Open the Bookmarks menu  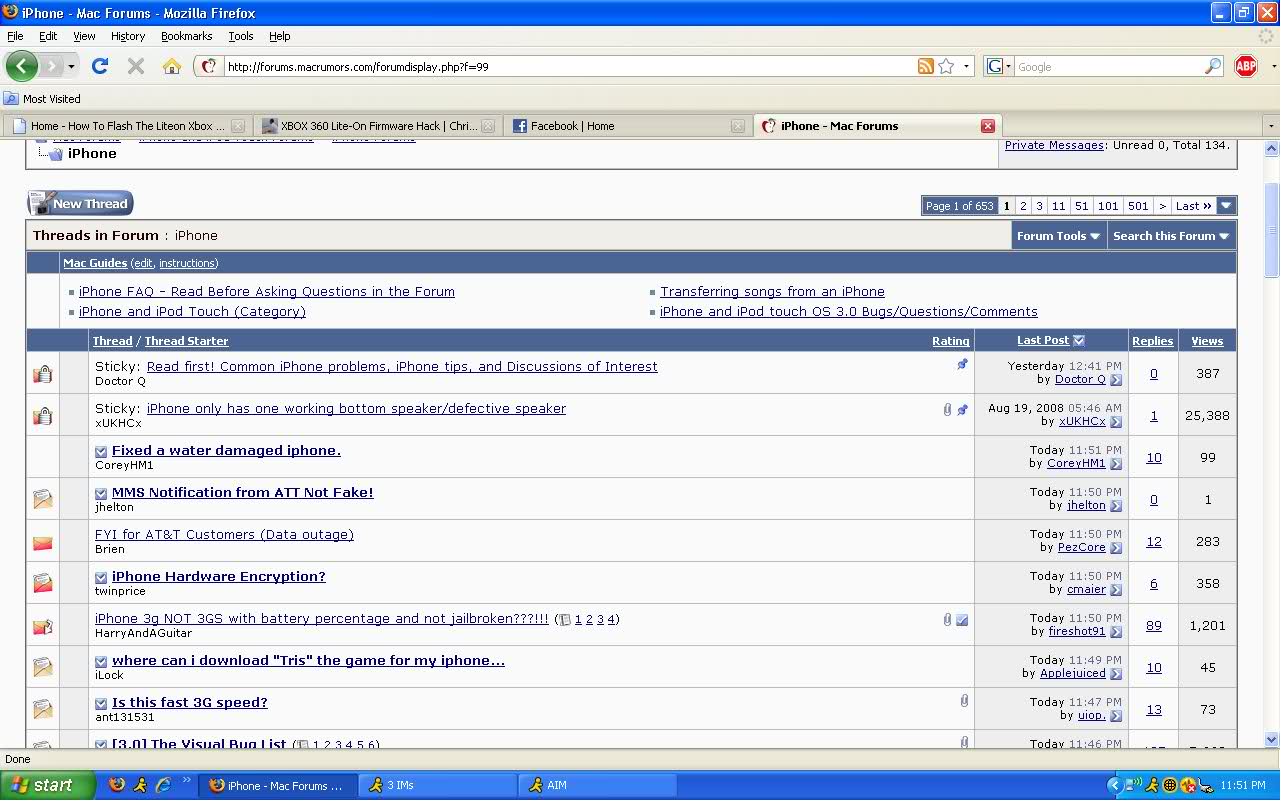click(x=186, y=36)
